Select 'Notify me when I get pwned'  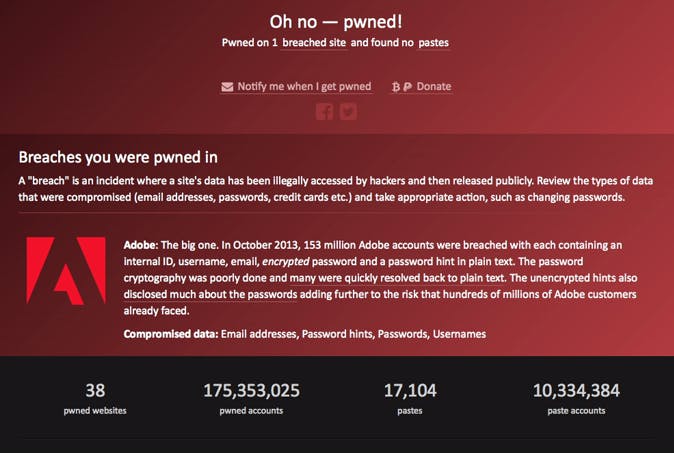point(304,87)
